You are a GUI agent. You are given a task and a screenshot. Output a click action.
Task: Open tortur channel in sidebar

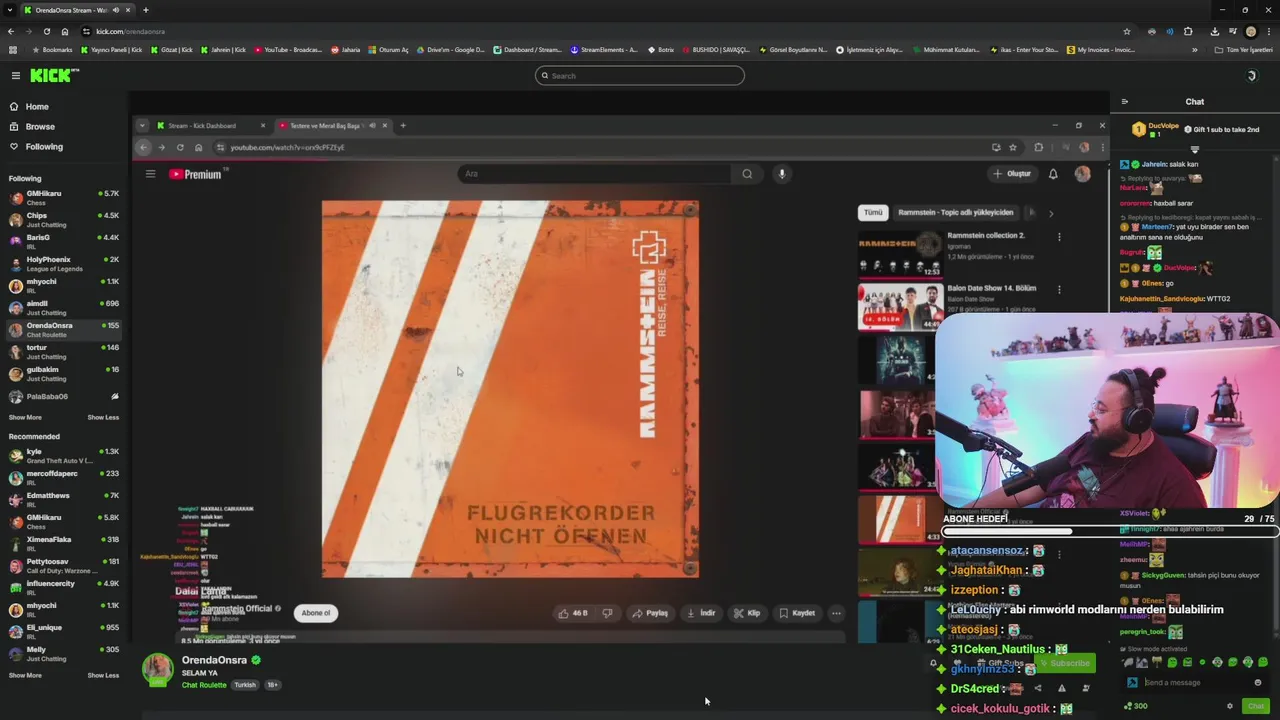coord(64,351)
